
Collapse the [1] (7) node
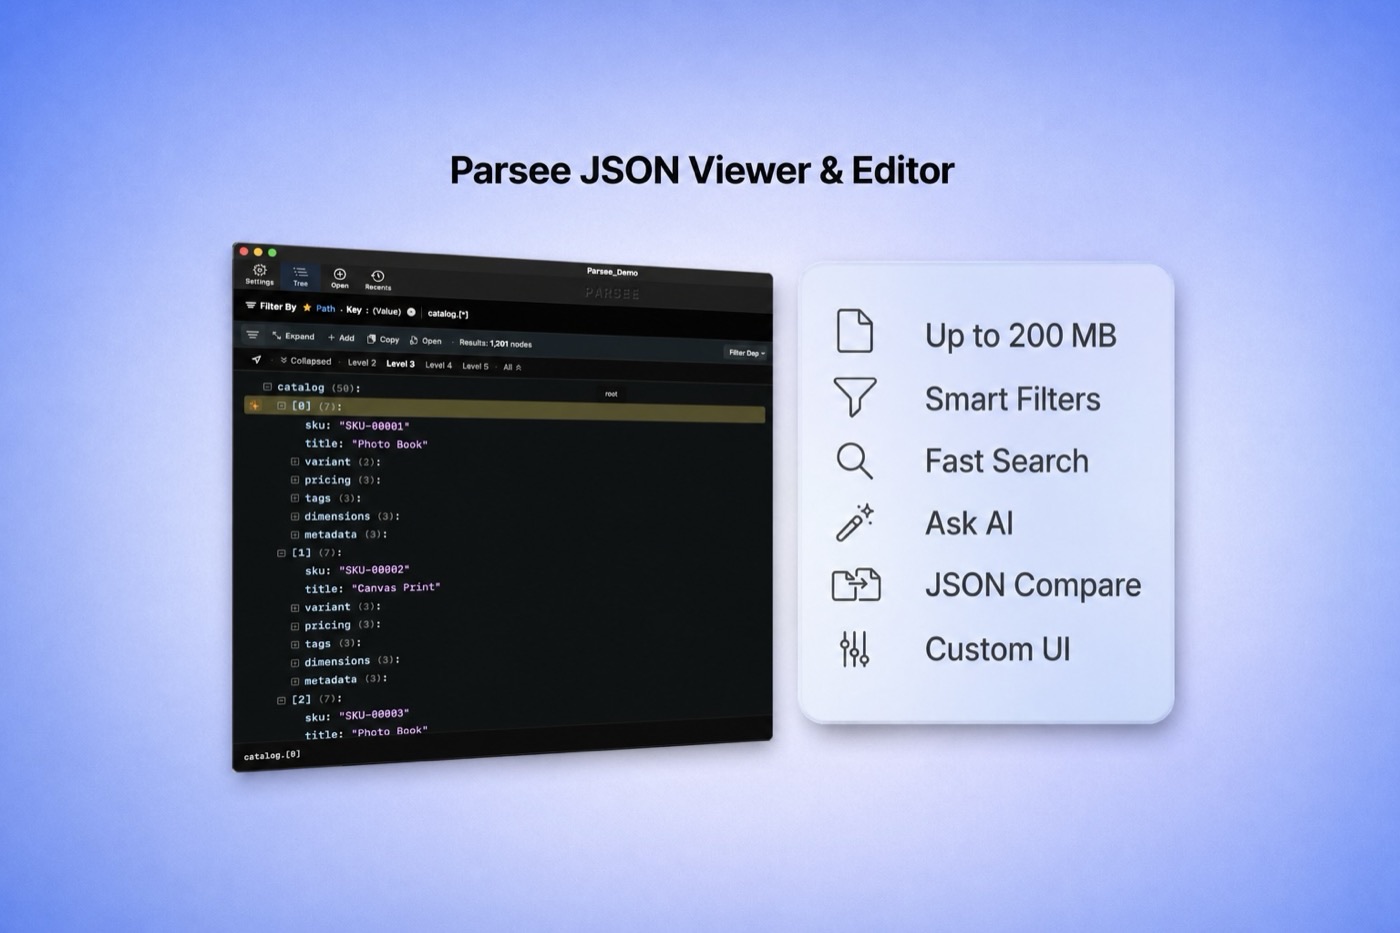point(281,553)
